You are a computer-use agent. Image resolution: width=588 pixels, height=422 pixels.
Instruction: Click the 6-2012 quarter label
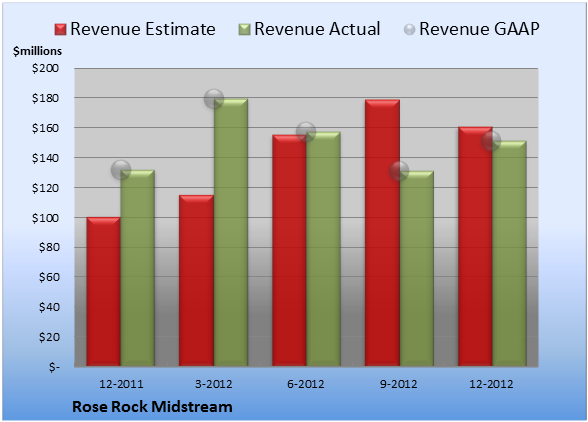(x=306, y=384)
